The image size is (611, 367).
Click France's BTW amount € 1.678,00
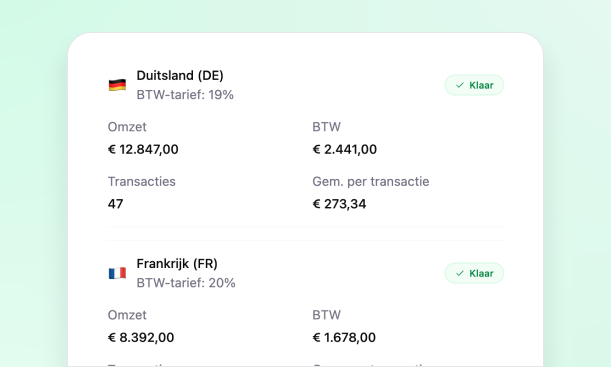click(x=344, y=337)
